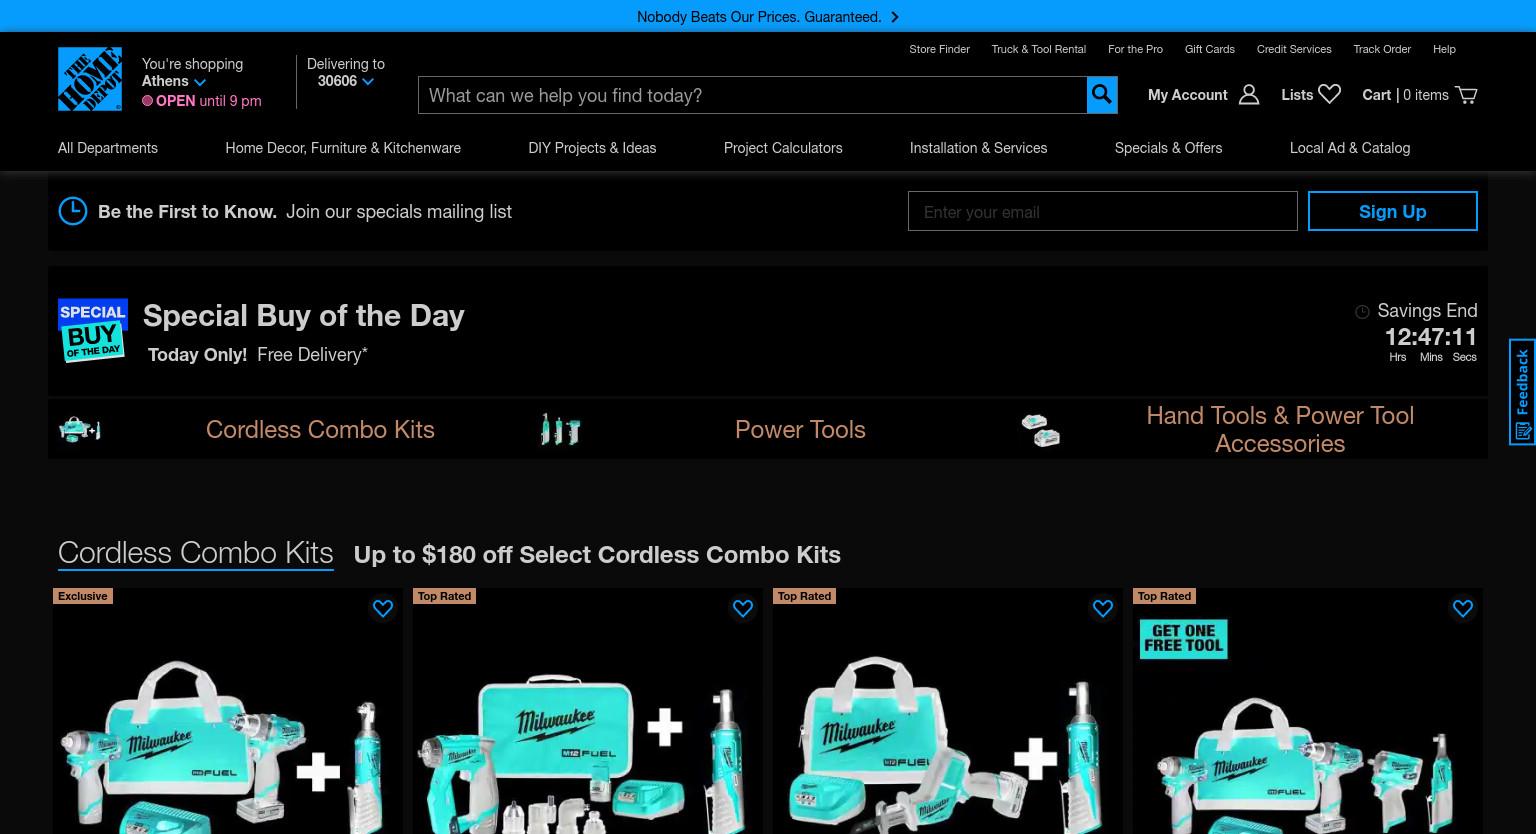
Task: Favorite the third product card's heart
Action: (1103, 608)
